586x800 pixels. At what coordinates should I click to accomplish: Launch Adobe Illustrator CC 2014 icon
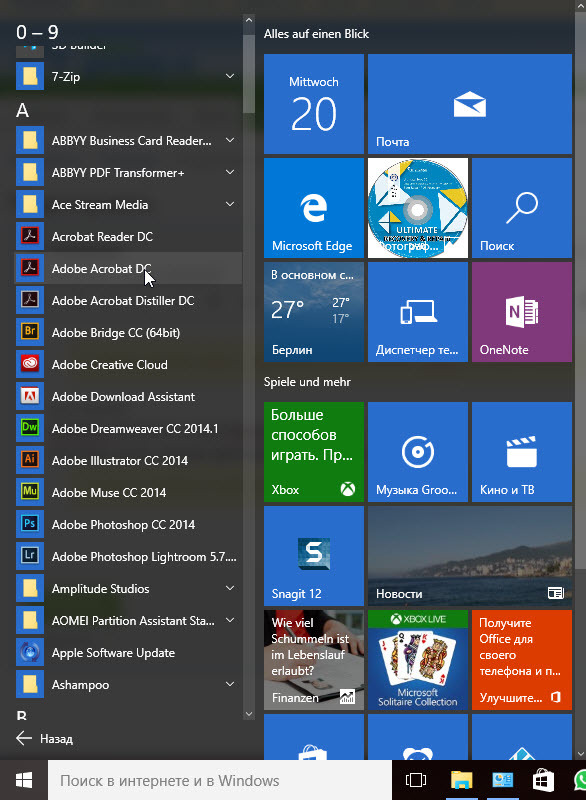click(30, 460)
